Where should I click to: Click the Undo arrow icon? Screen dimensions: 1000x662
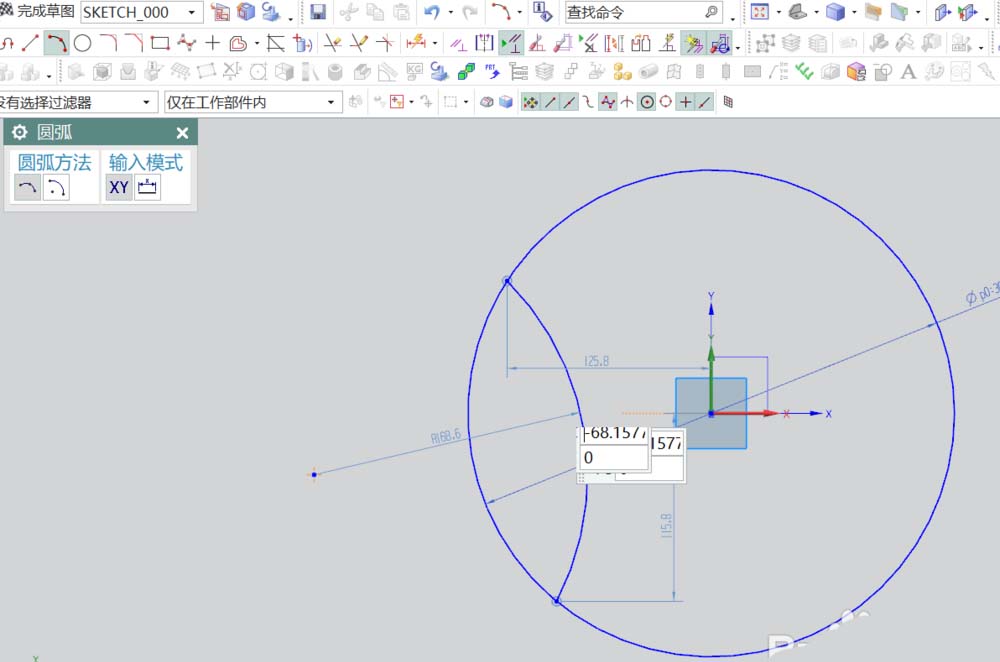(x=432, y=11)
